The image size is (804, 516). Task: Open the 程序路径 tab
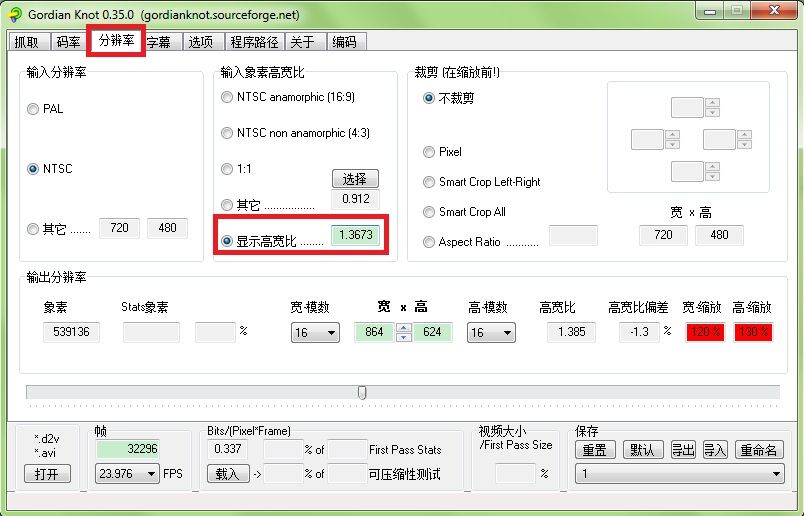(x=254, y=42)
